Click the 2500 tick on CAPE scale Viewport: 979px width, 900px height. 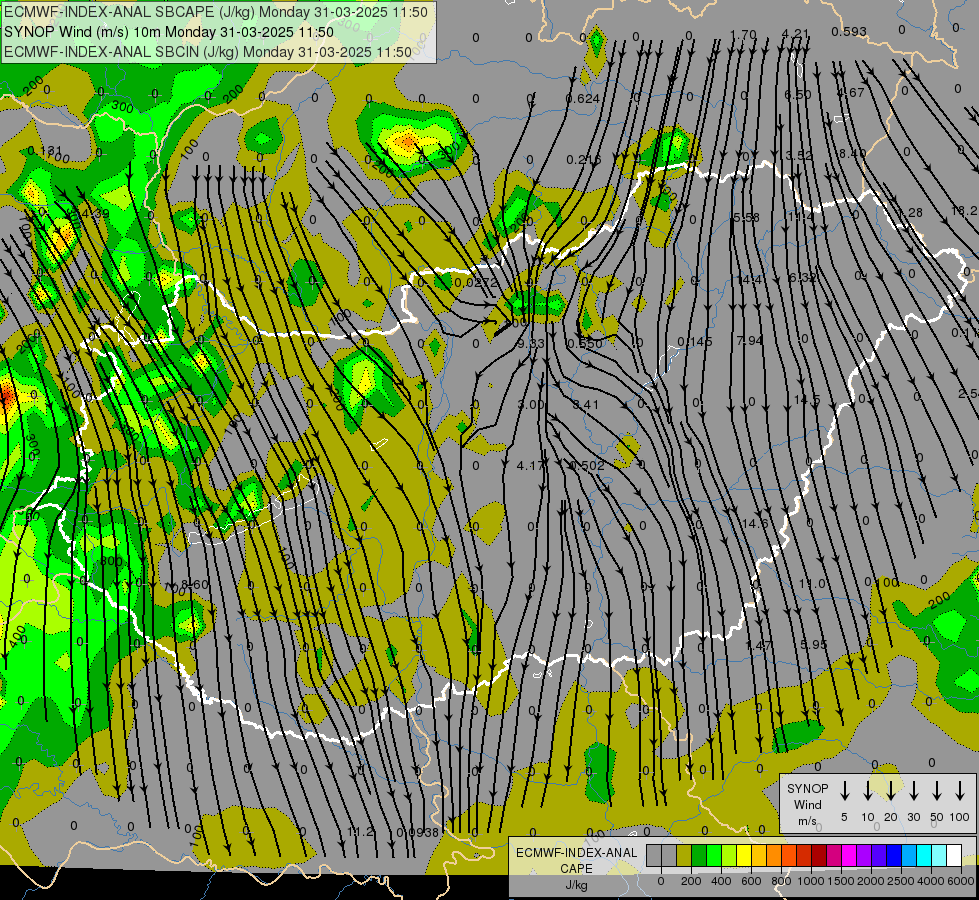(901, 881)
